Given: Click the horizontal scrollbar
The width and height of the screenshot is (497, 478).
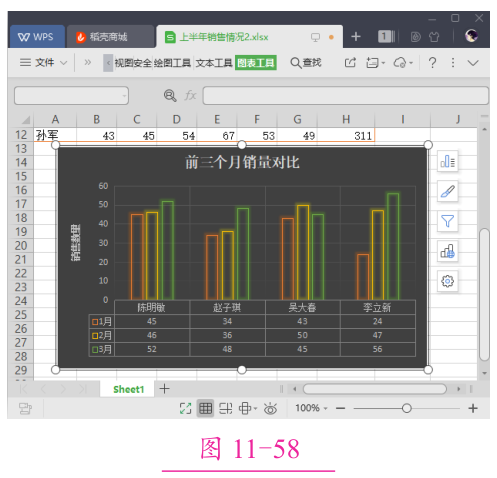Looking at the screenshot, I should (x=375, y=389).
